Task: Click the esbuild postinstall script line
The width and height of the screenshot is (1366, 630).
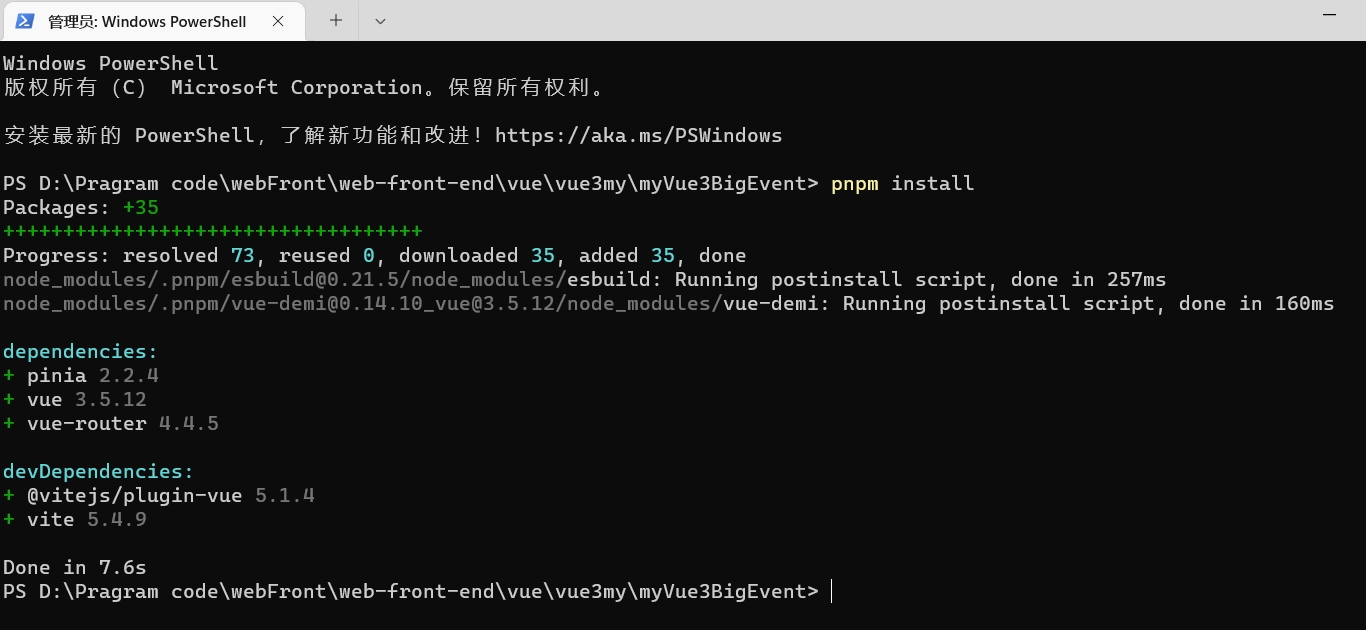Action: 585,279
